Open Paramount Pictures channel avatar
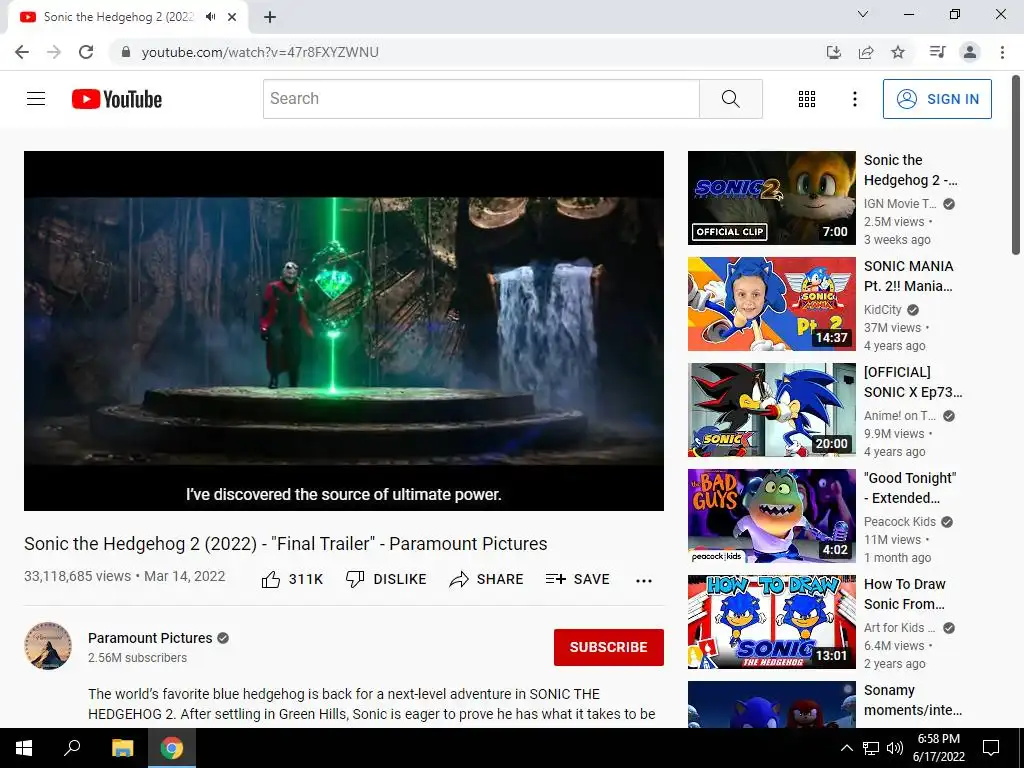 pyautogui.click(x=48, y=646)
